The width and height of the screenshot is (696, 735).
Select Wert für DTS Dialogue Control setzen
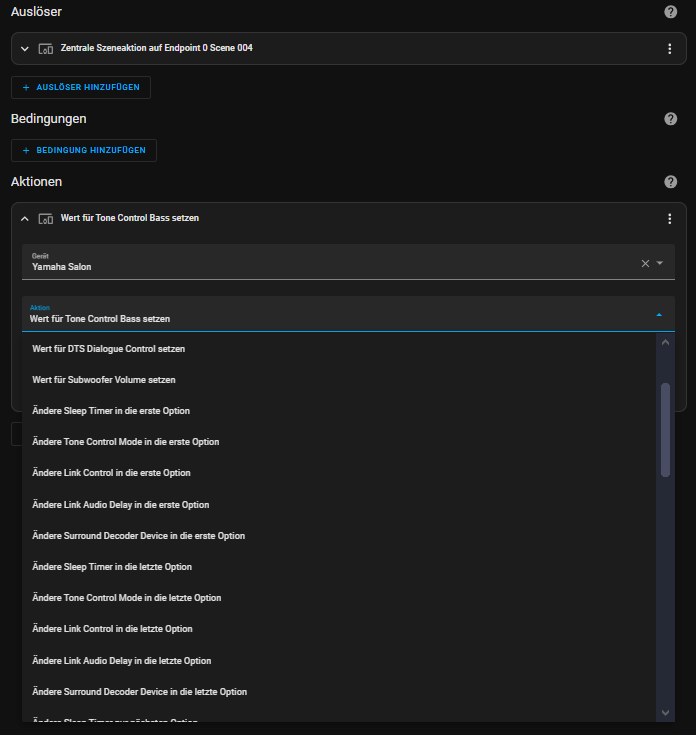338,349
